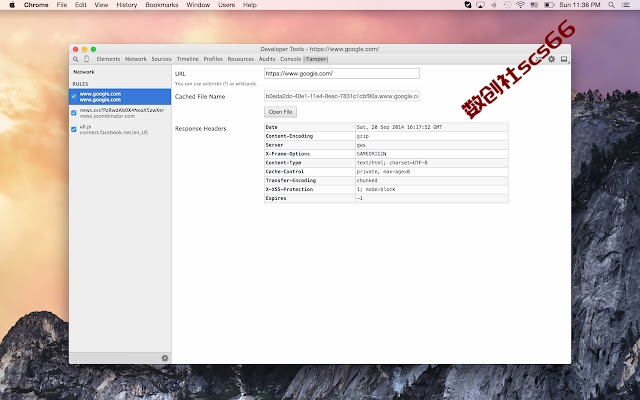Switch to the Resources tab

point(240,59)
